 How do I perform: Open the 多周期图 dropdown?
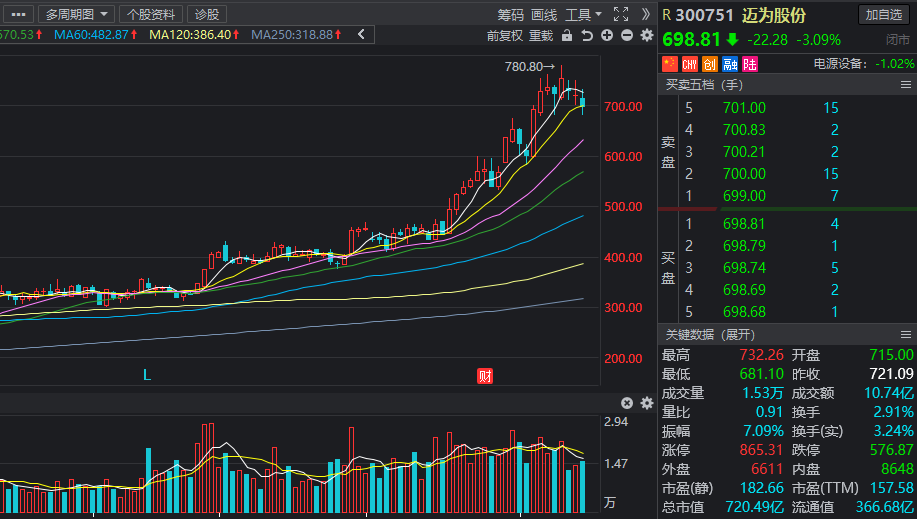point(76,14)
